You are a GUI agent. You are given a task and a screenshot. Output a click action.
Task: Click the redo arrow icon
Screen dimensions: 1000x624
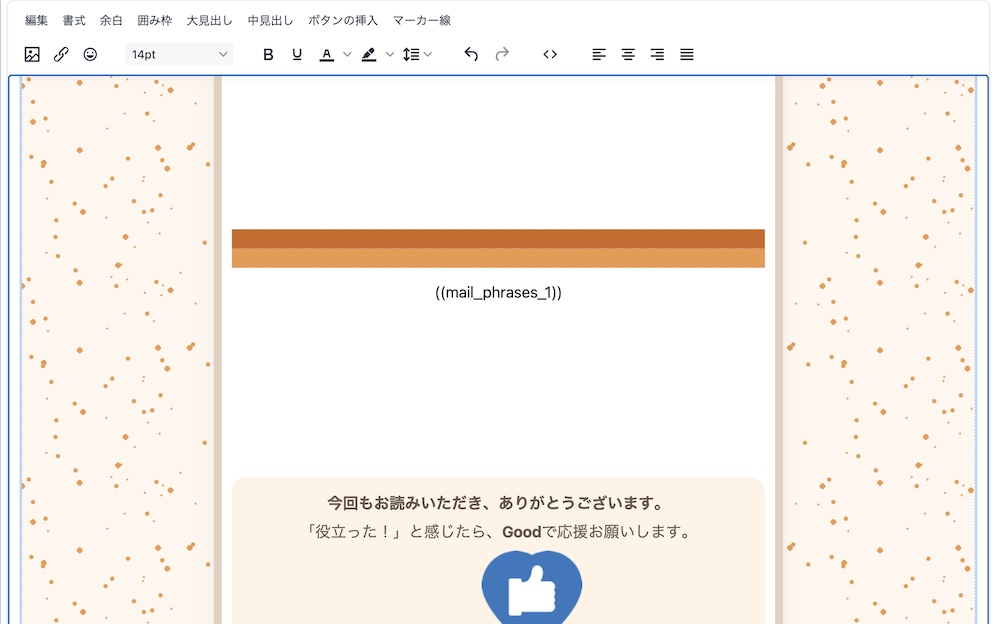[x=502, y=55]
